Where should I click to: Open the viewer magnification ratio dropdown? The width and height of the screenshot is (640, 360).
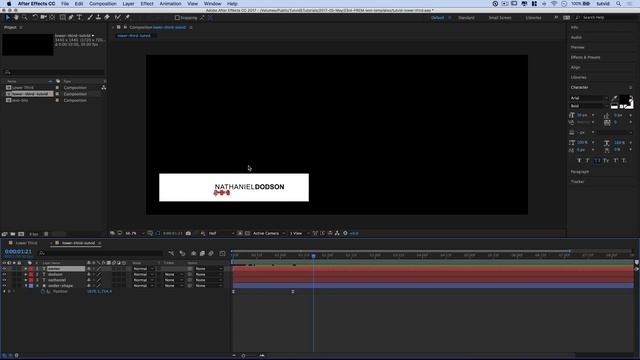pyautogui.click(x=134, y=233)
